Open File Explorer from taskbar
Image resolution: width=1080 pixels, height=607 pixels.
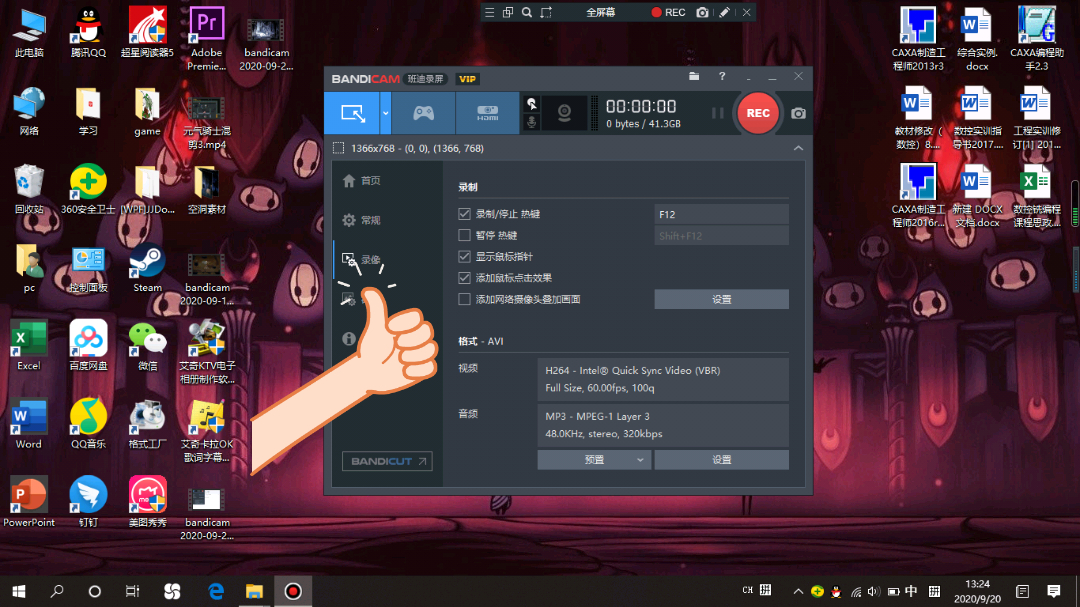pyautogui.click(x=254, y=591)
